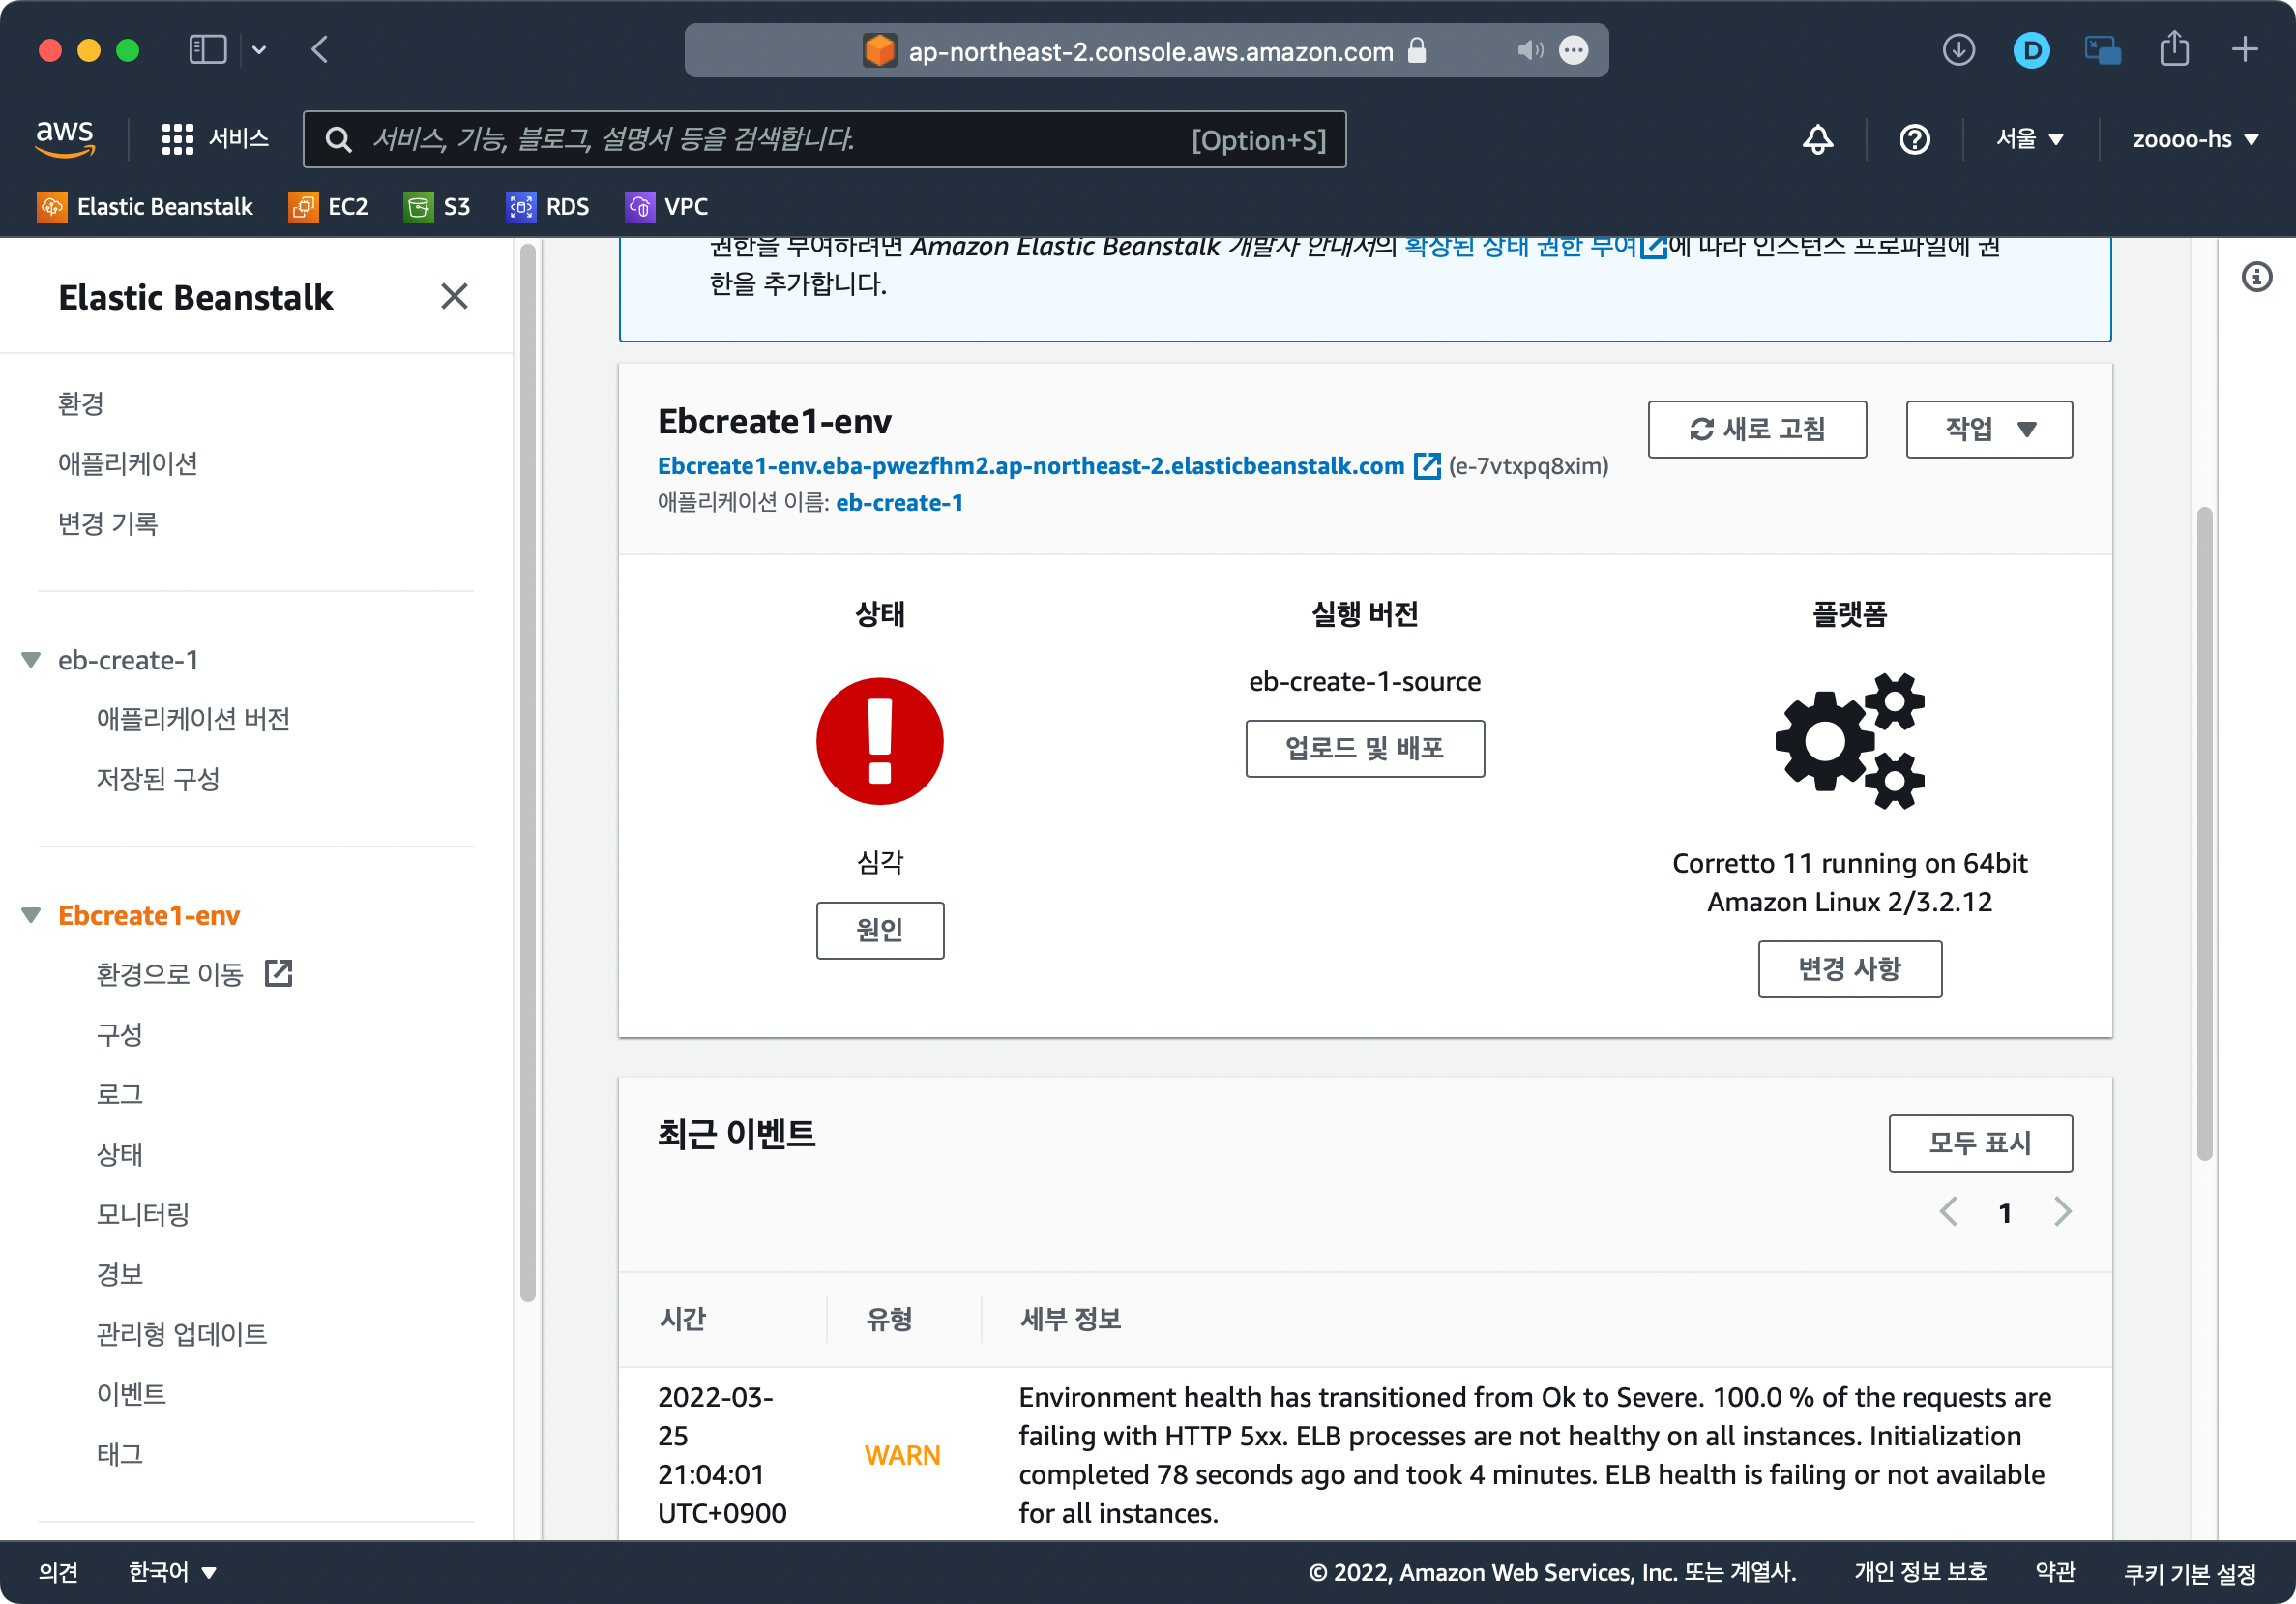This screenshot has width=2296, height=1604.
Task: Open 개인 정보 보호 footer link
Action: 1920,1572
